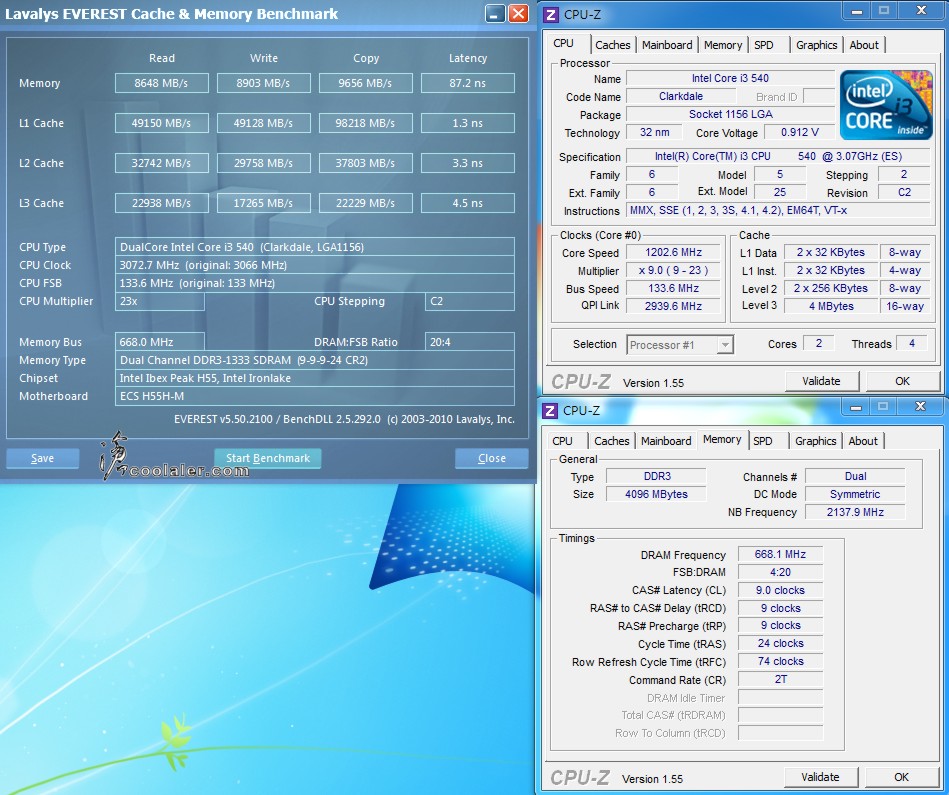Show Graphics tab in lower CPU-Z window
This screenshot has width=949, height=795.
coord(815,441)
